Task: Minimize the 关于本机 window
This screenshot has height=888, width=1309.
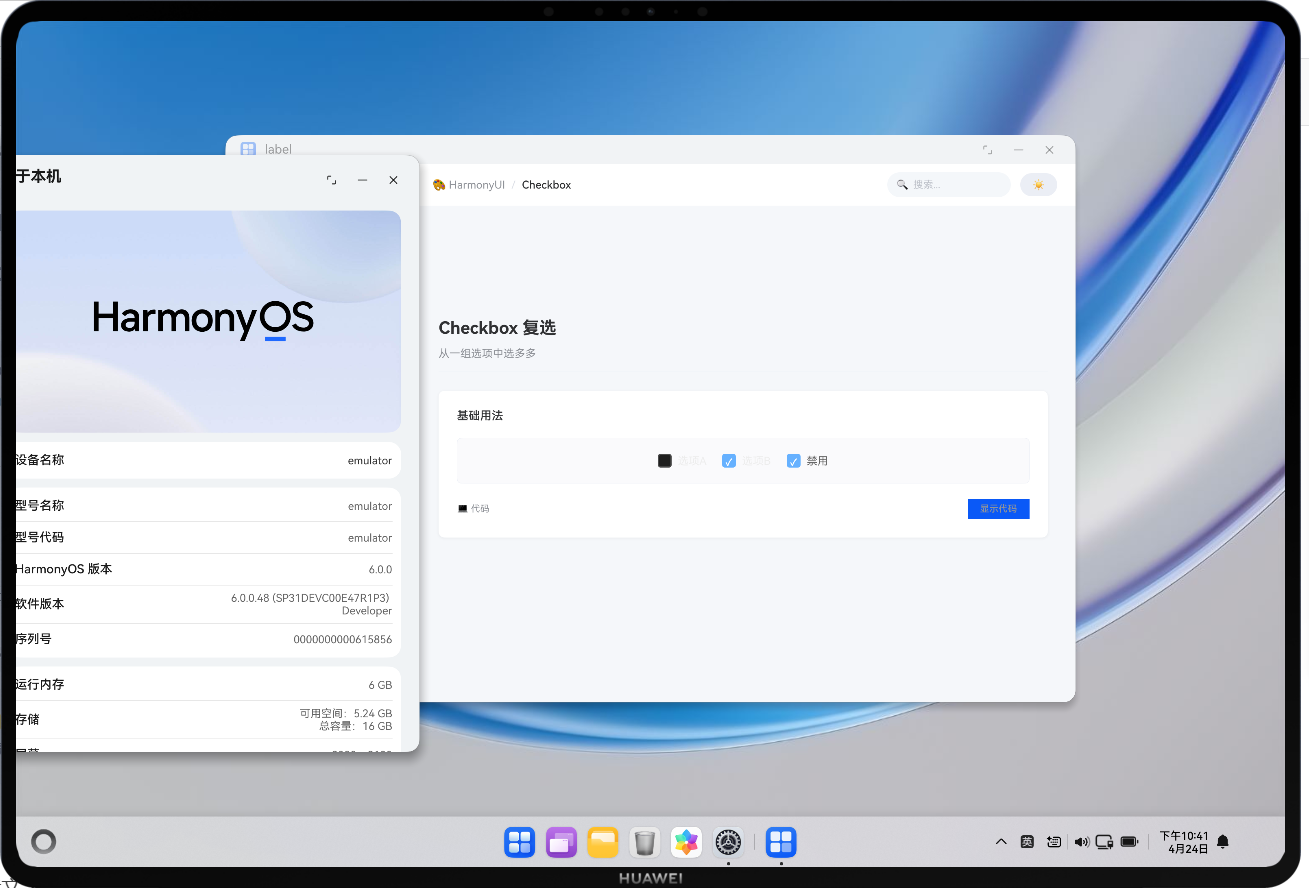Action: [x=362, y=180]
